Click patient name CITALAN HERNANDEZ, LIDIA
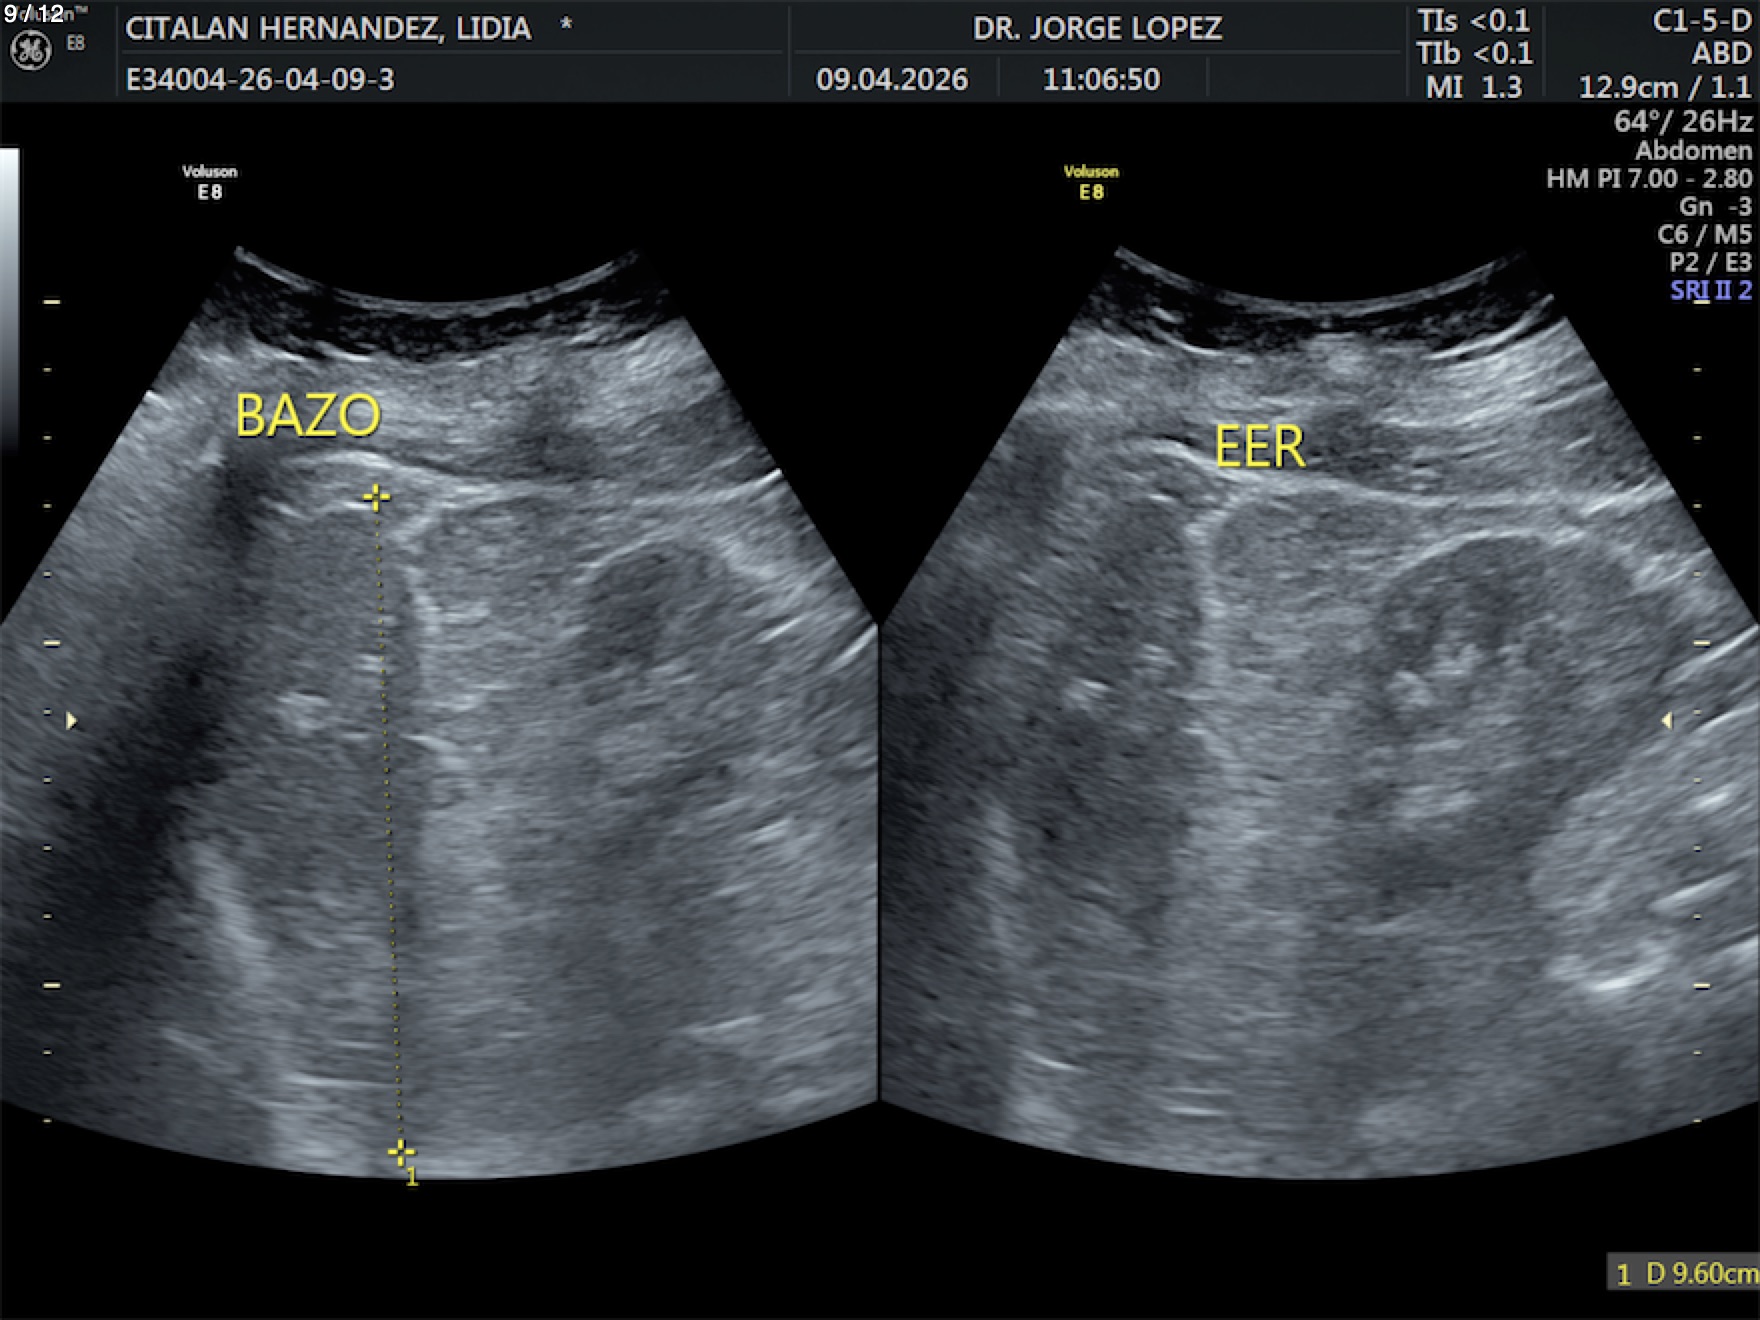Screen dimensions: 1760x1320 click(328, 28)
